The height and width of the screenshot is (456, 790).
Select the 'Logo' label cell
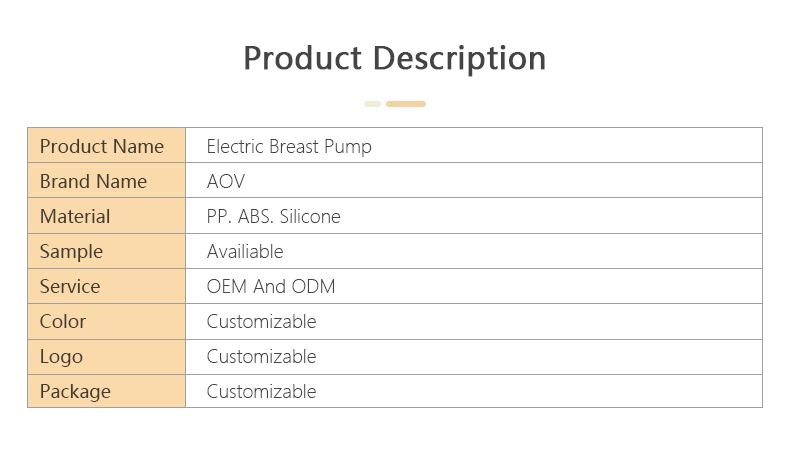point(106,356)
